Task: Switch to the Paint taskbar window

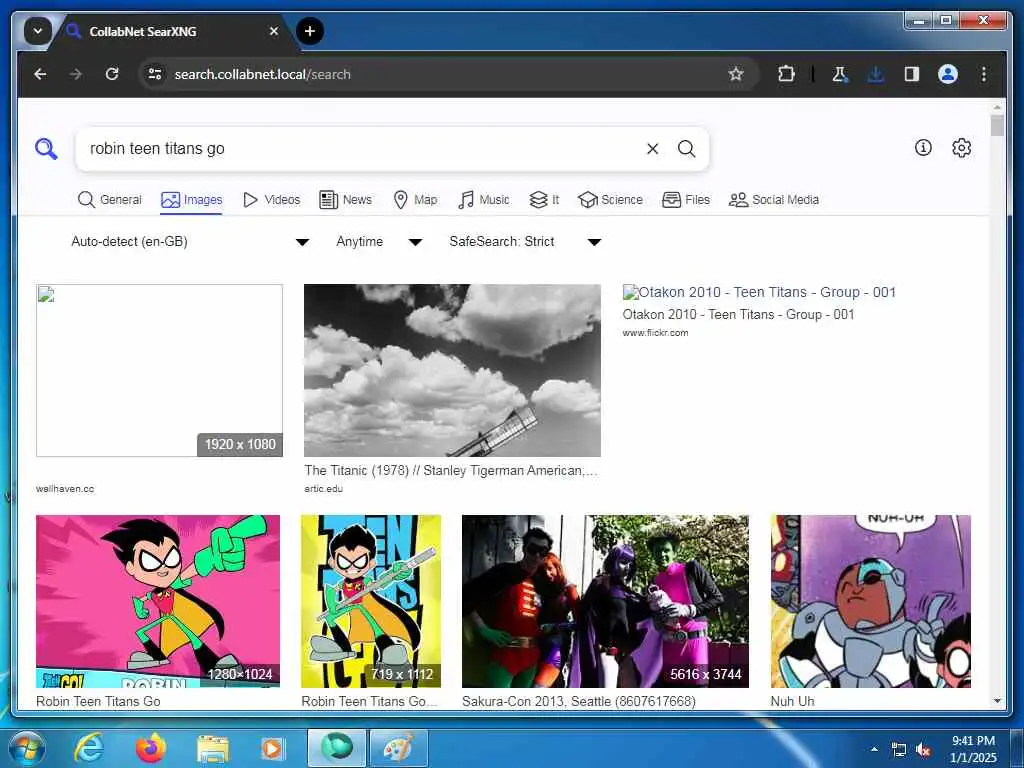Action: point(398,748)
